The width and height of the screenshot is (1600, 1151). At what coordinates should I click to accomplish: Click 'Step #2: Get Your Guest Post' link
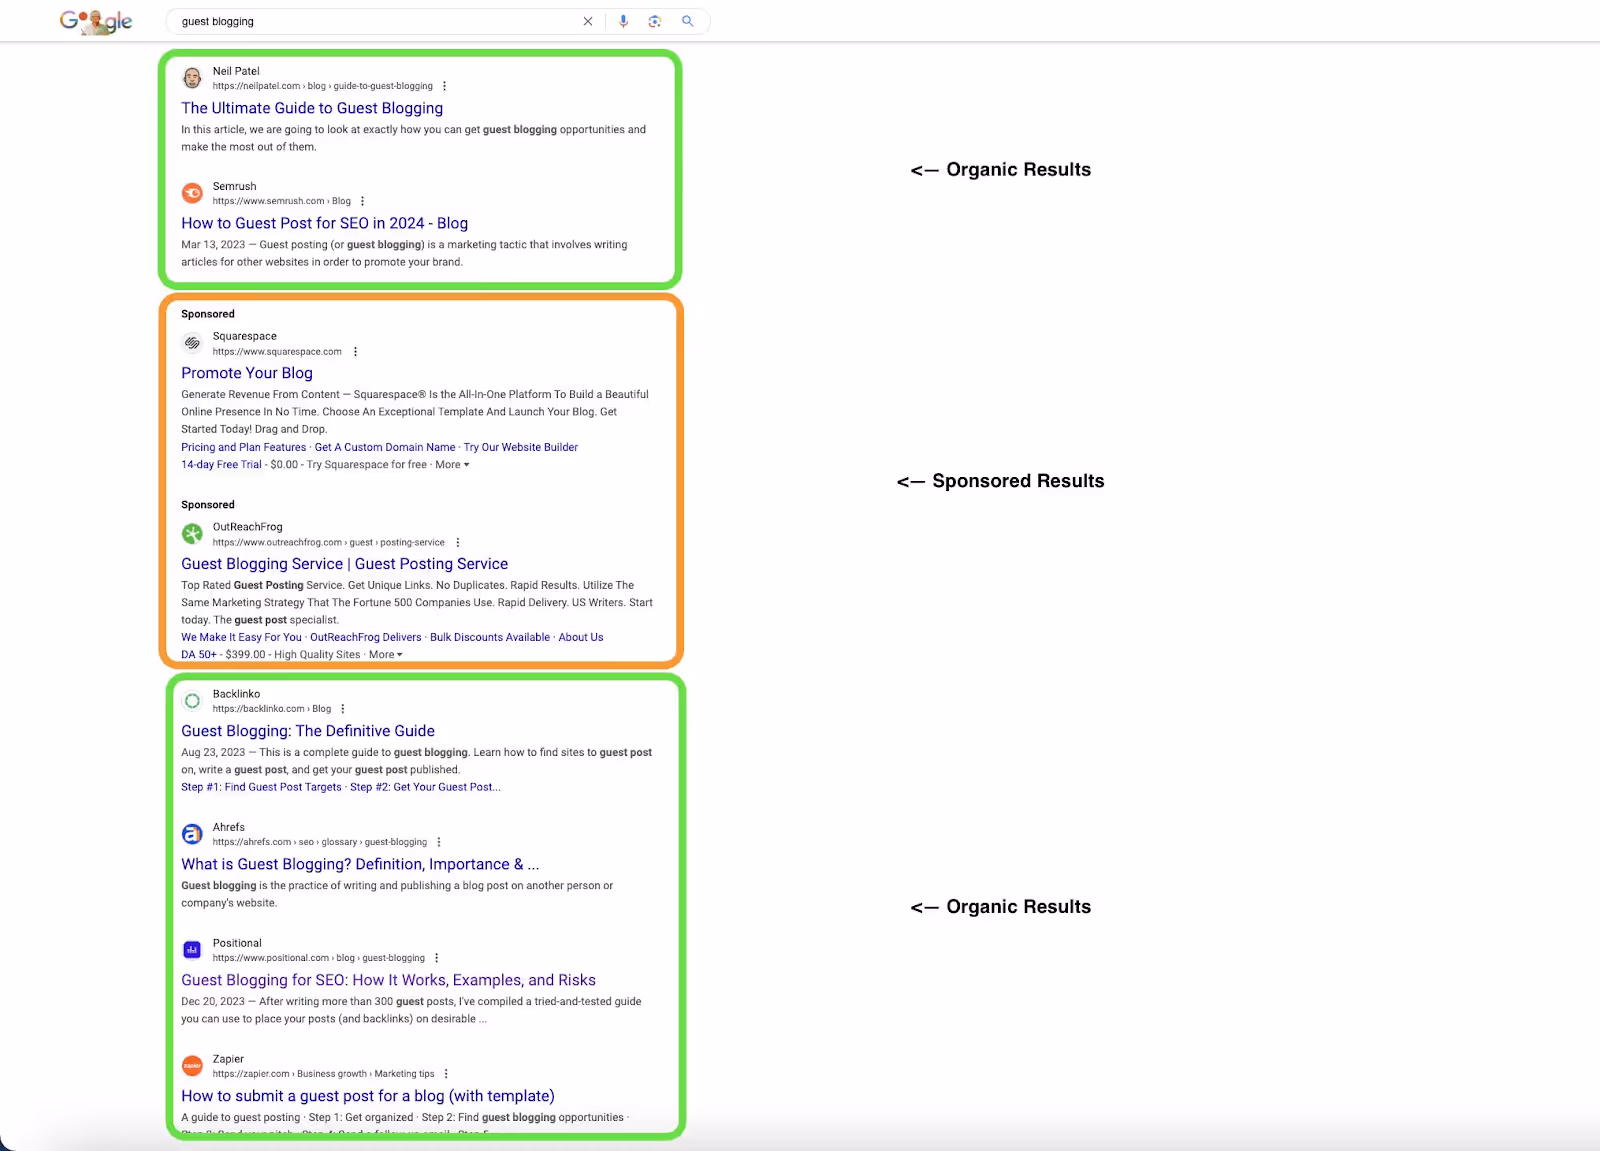point(425,787)
